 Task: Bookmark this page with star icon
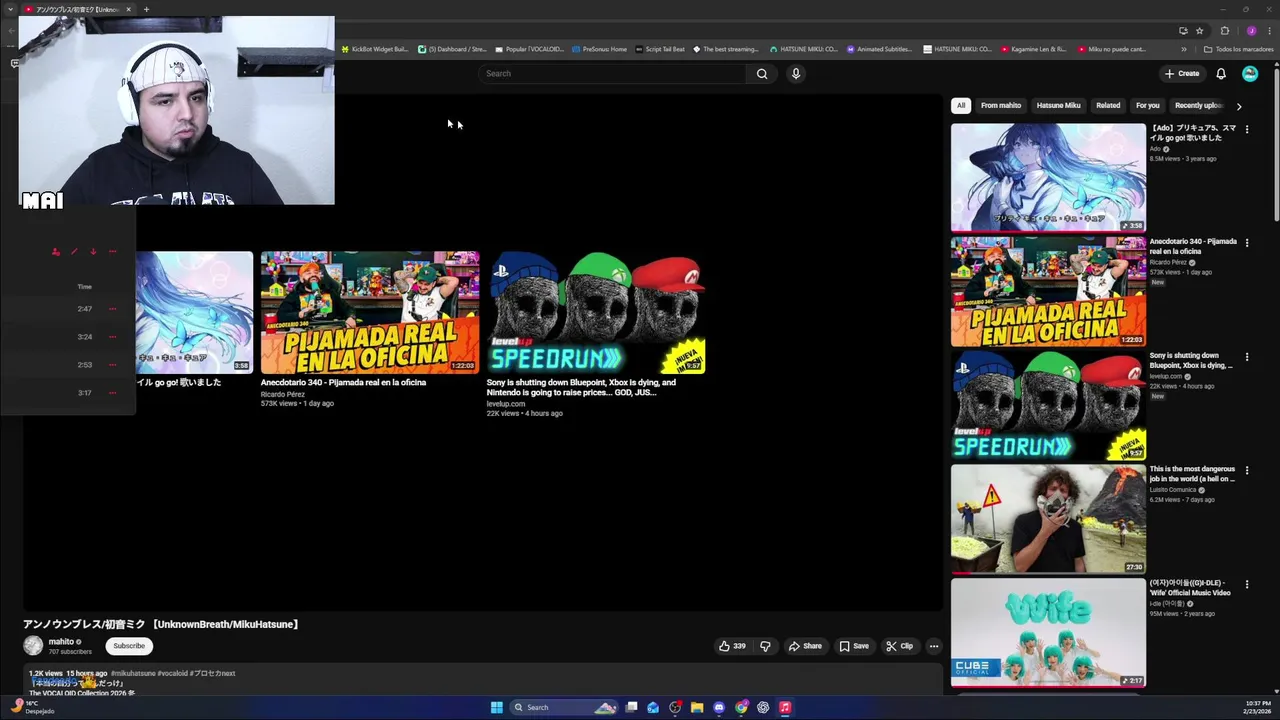[1200, 31]
